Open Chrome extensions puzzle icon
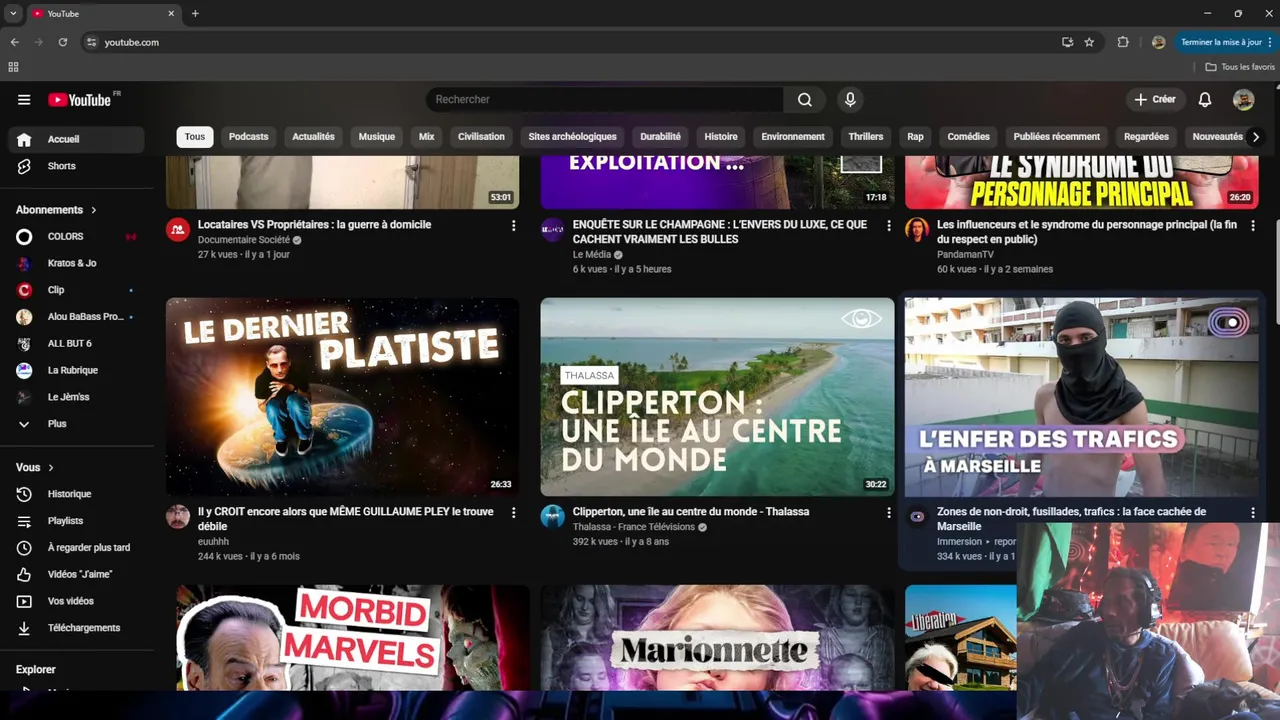 point(1123,42)
